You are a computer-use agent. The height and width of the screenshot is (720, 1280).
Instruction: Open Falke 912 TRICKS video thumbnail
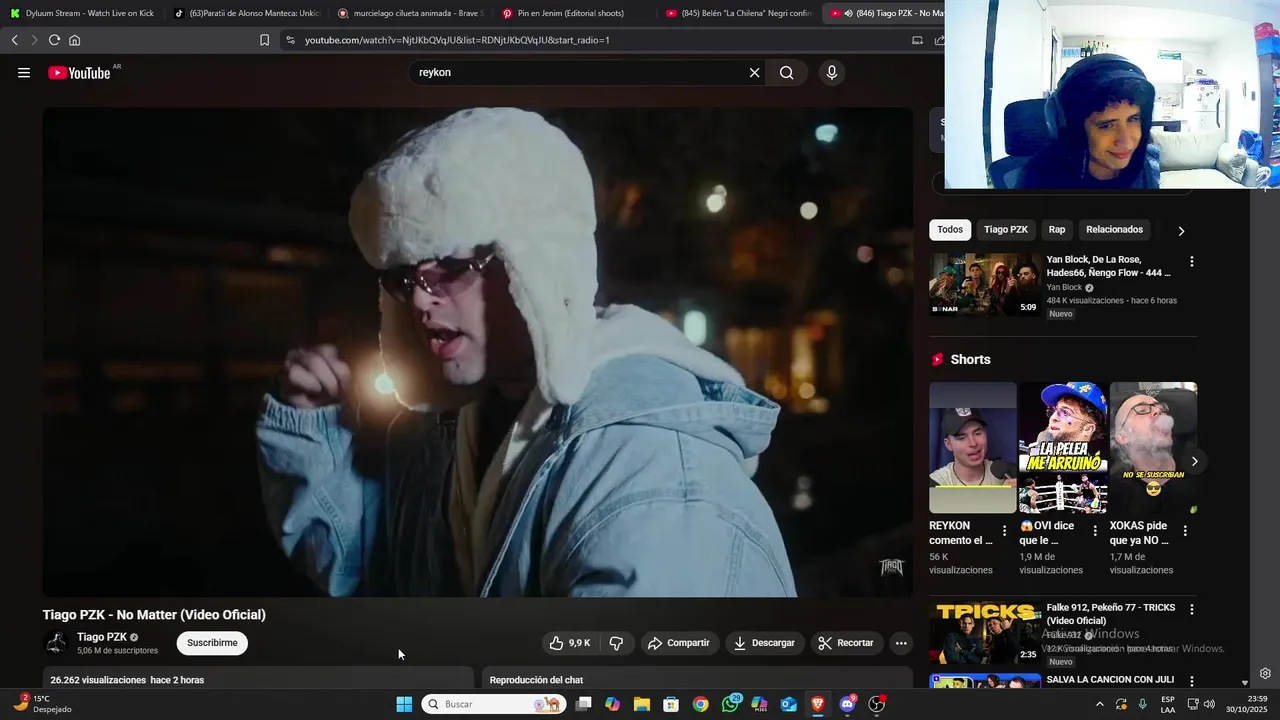tap(985, 634)
